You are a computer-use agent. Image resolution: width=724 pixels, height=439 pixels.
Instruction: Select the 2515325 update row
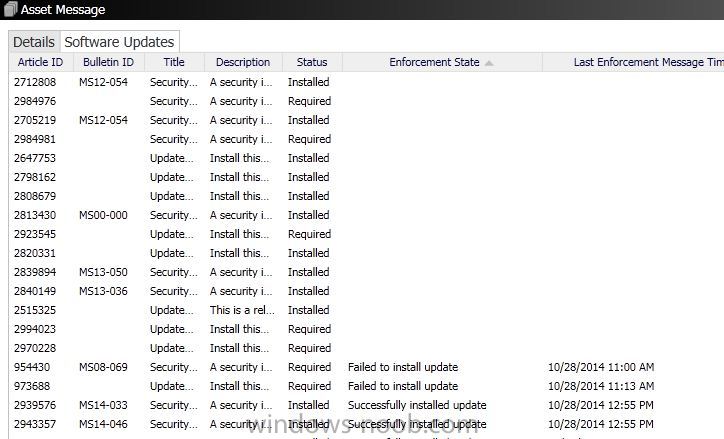point(367,310)
